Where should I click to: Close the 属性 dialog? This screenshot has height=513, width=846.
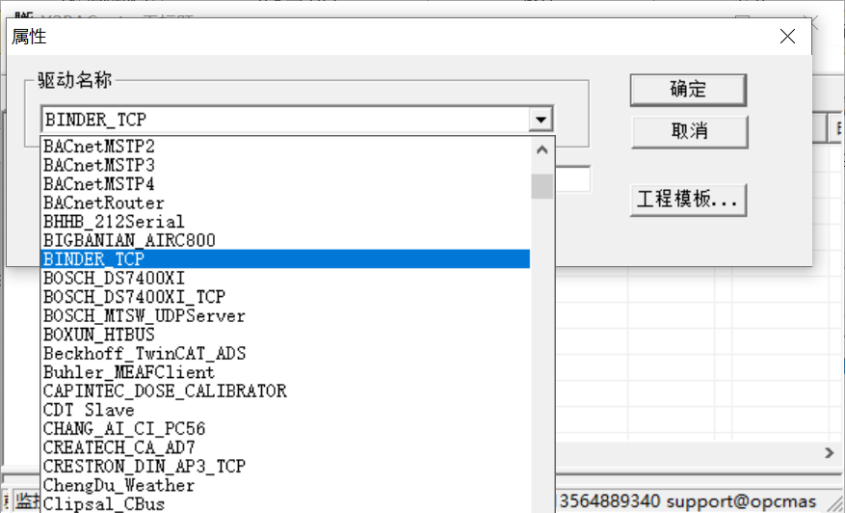click(787, 36)
